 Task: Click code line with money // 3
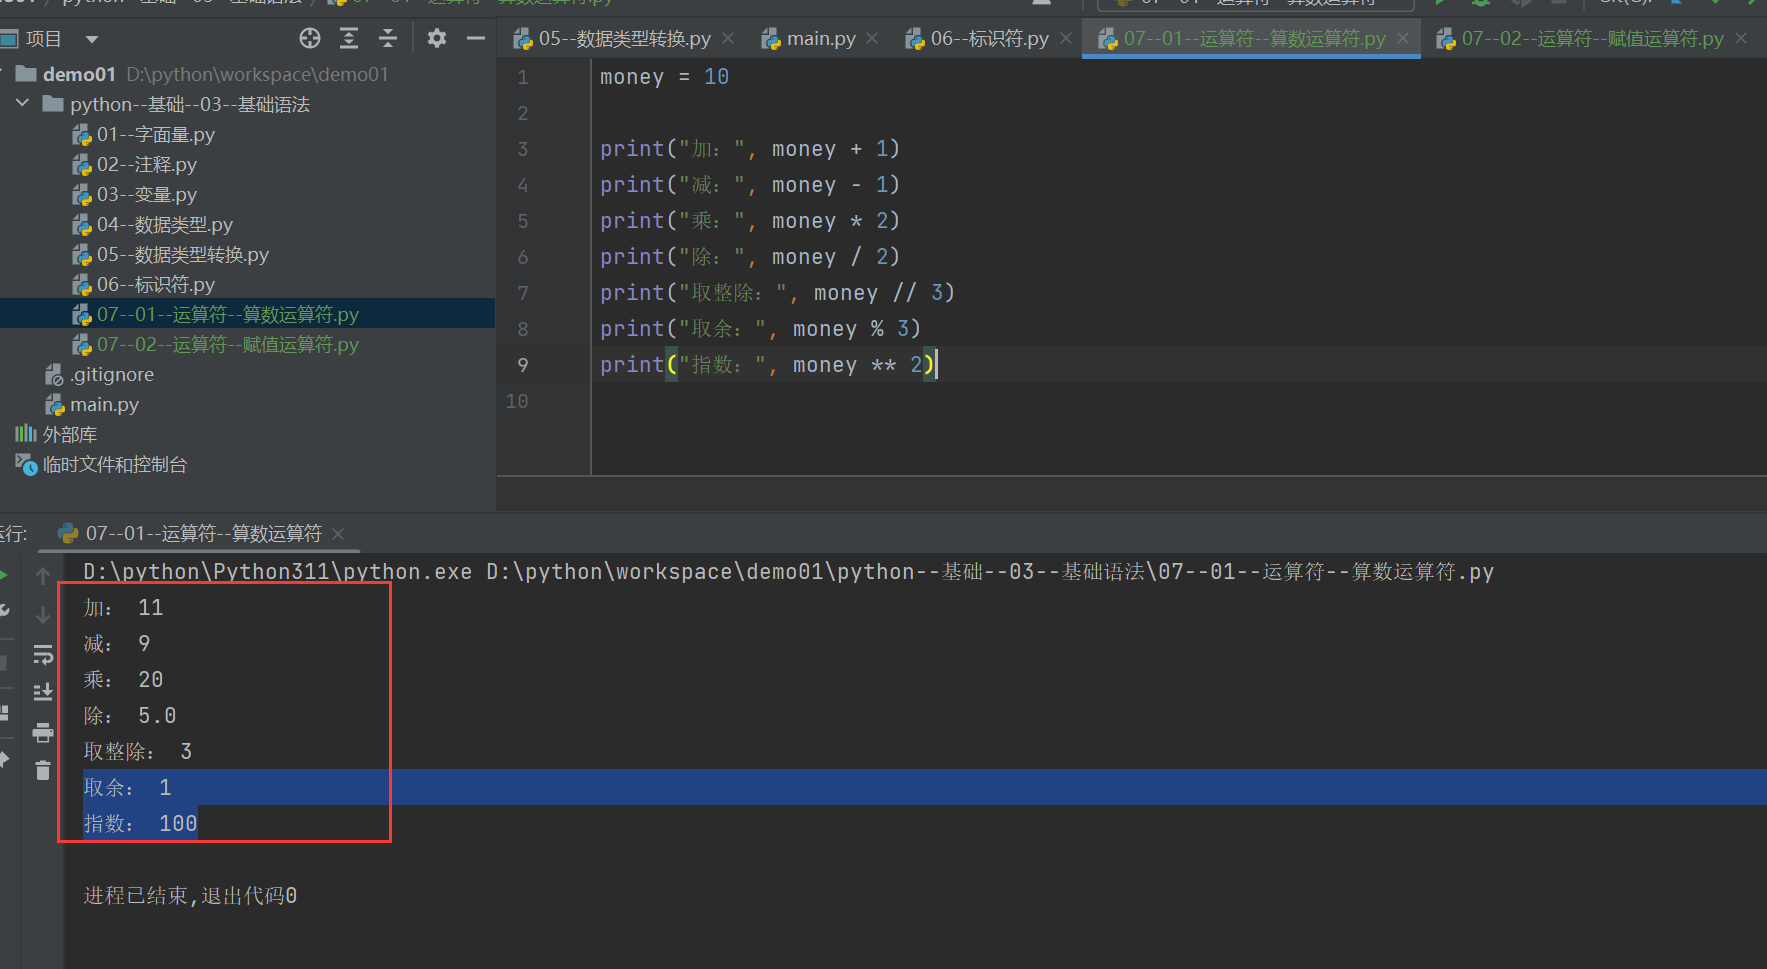777,293
